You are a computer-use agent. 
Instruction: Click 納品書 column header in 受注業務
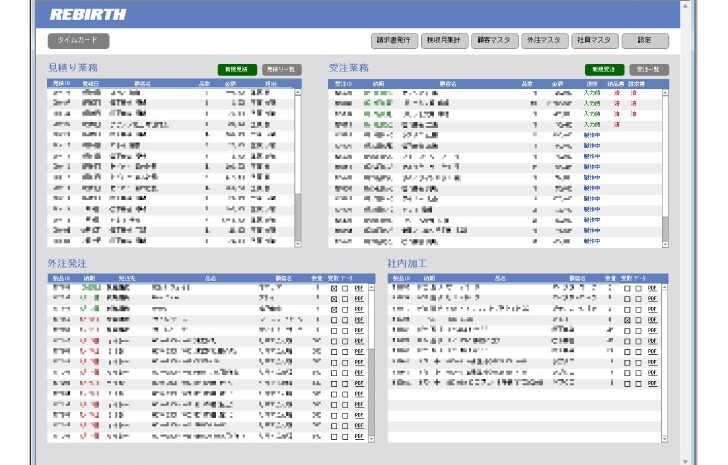(x=616, y=84)
